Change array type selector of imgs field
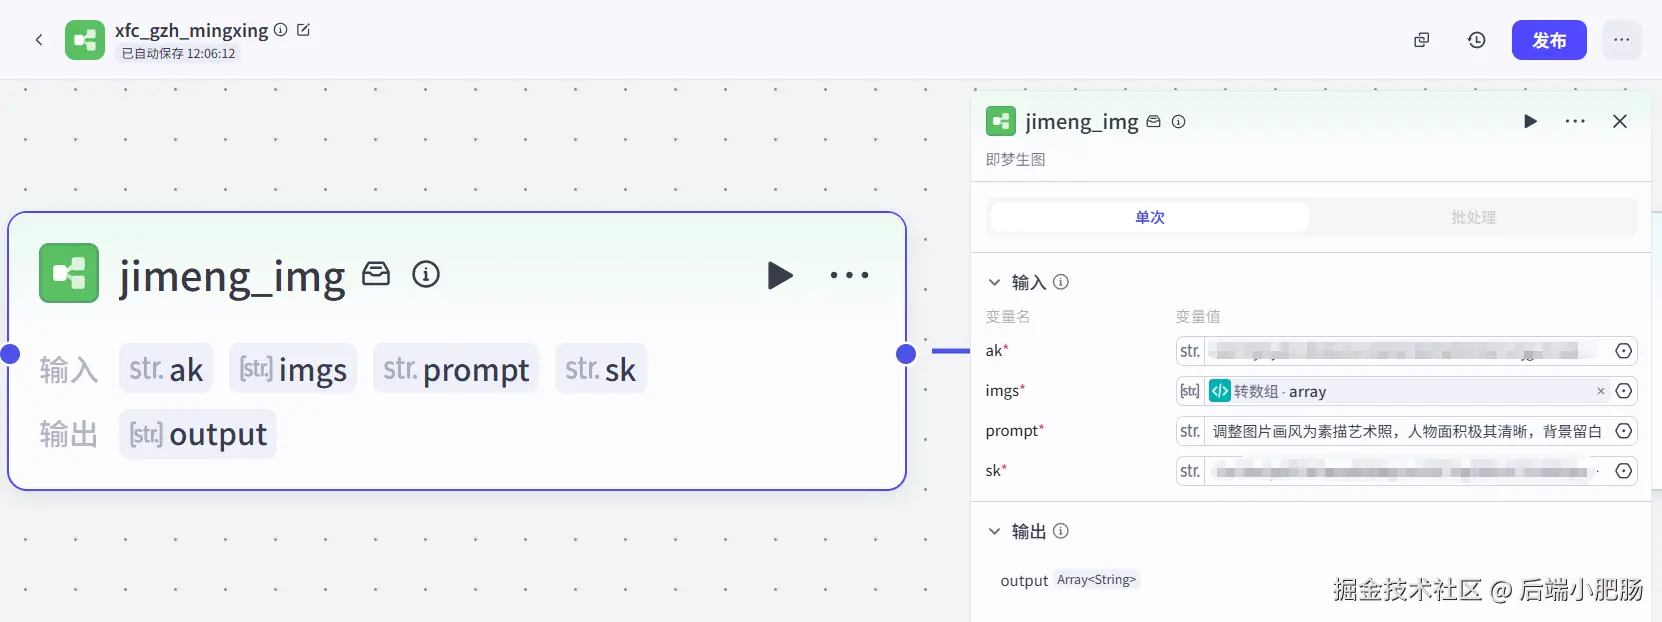Screen dimensions: 1662x622 click(1190, 391)
